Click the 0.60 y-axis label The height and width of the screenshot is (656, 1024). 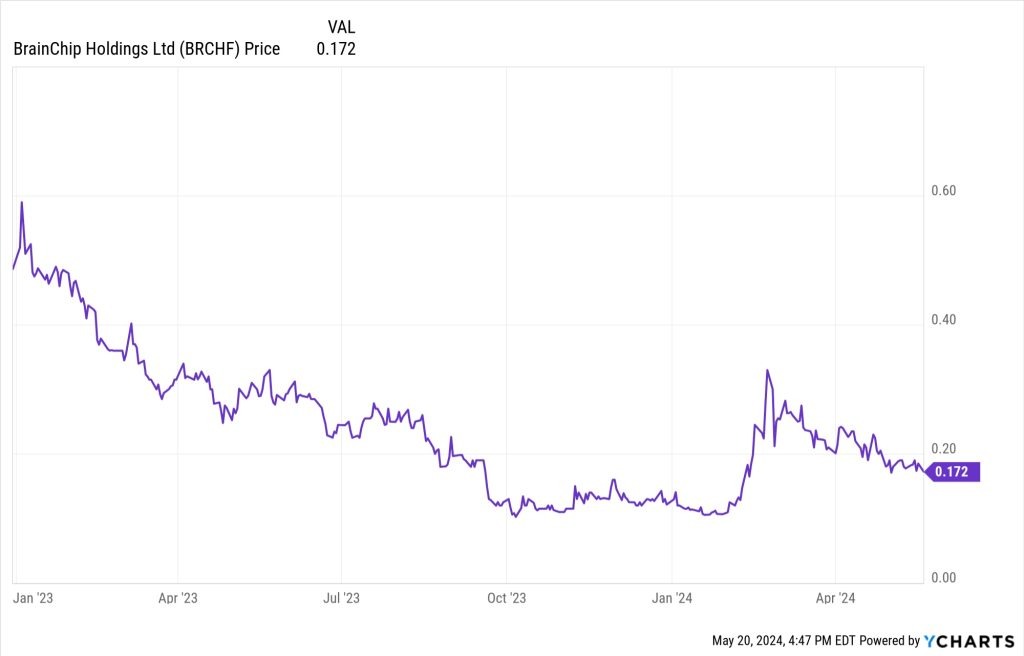tap(944, 190)
